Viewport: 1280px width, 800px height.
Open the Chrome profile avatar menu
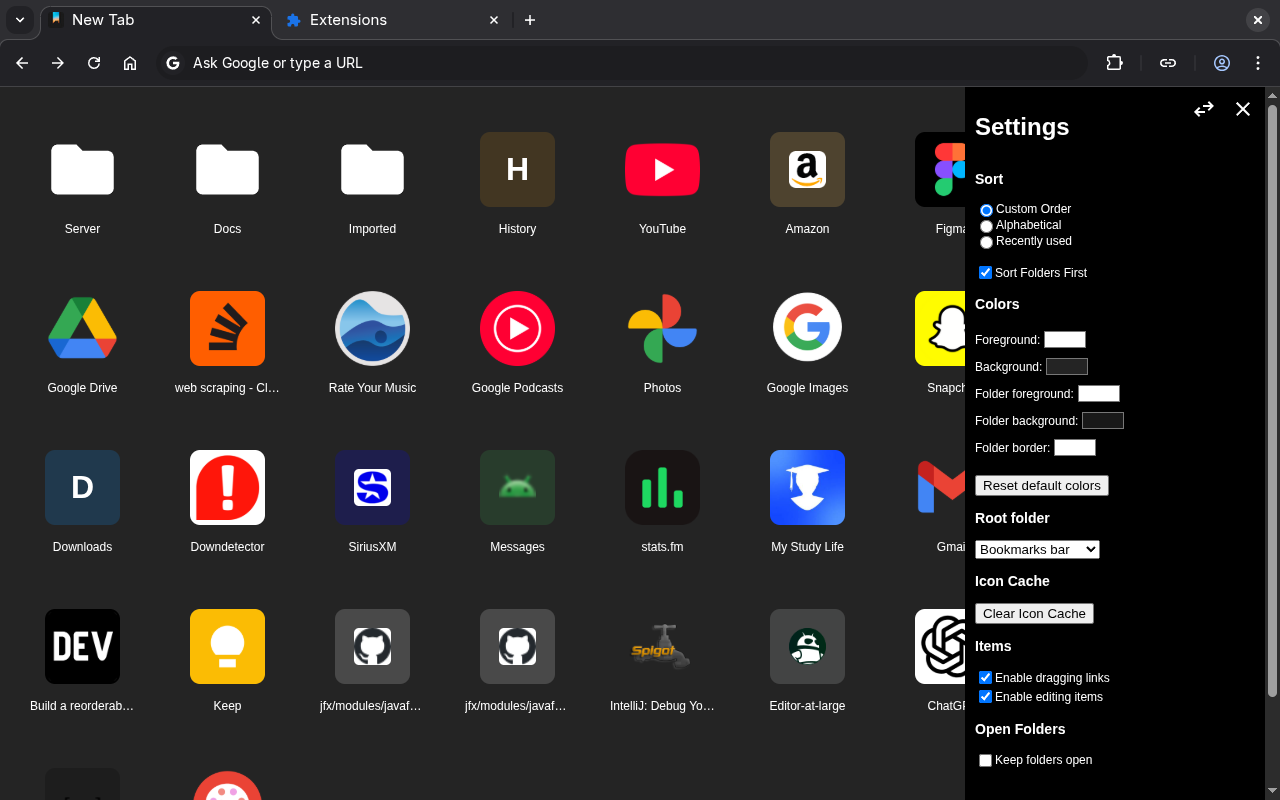click(1222, 63)
